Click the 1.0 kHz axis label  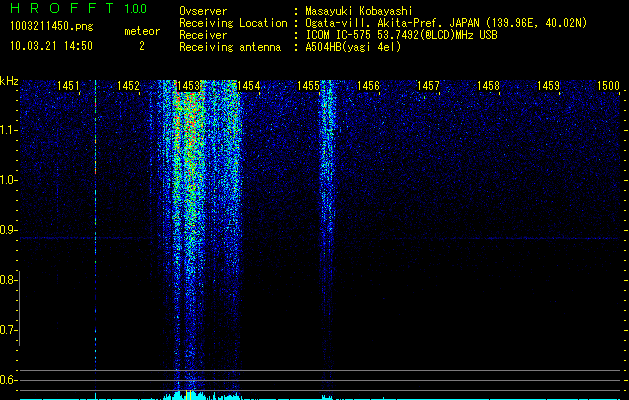8,180
